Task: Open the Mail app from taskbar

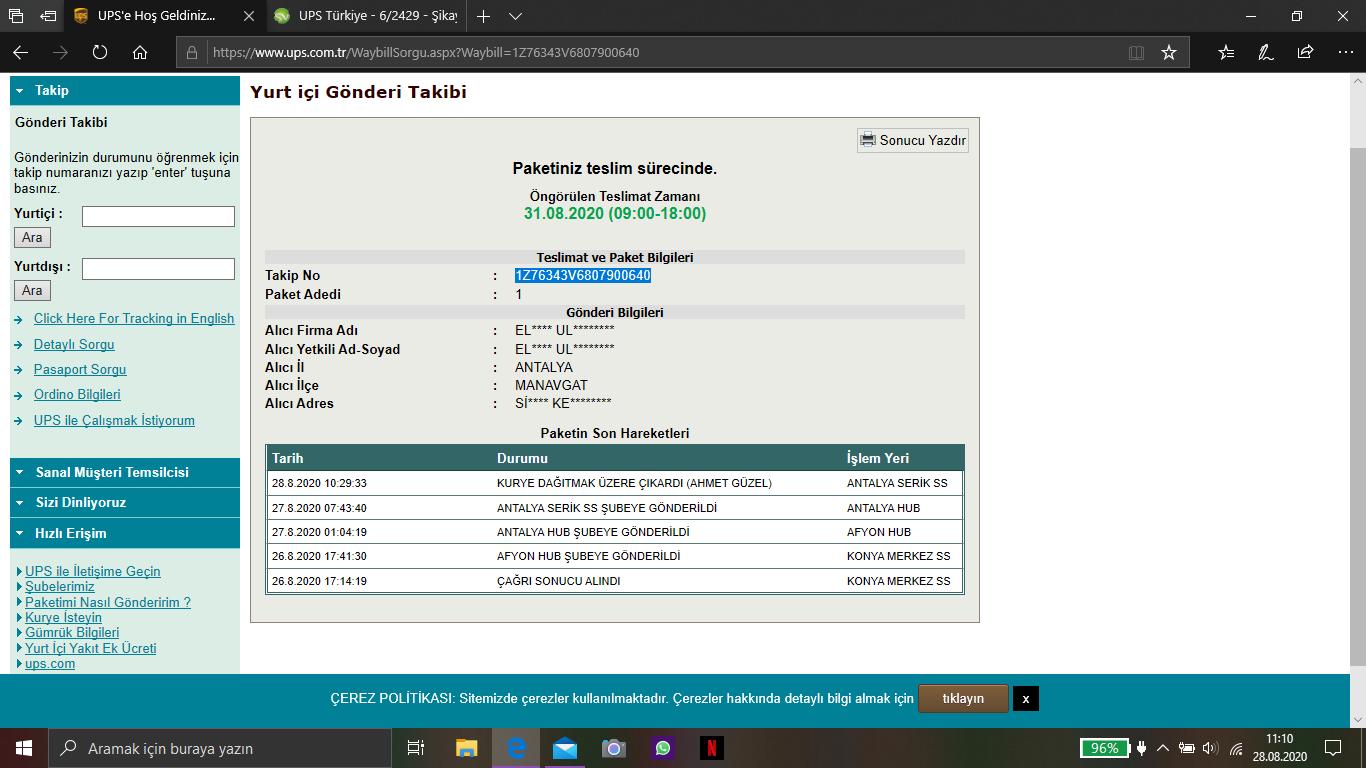Action: (x=565, y=748)
